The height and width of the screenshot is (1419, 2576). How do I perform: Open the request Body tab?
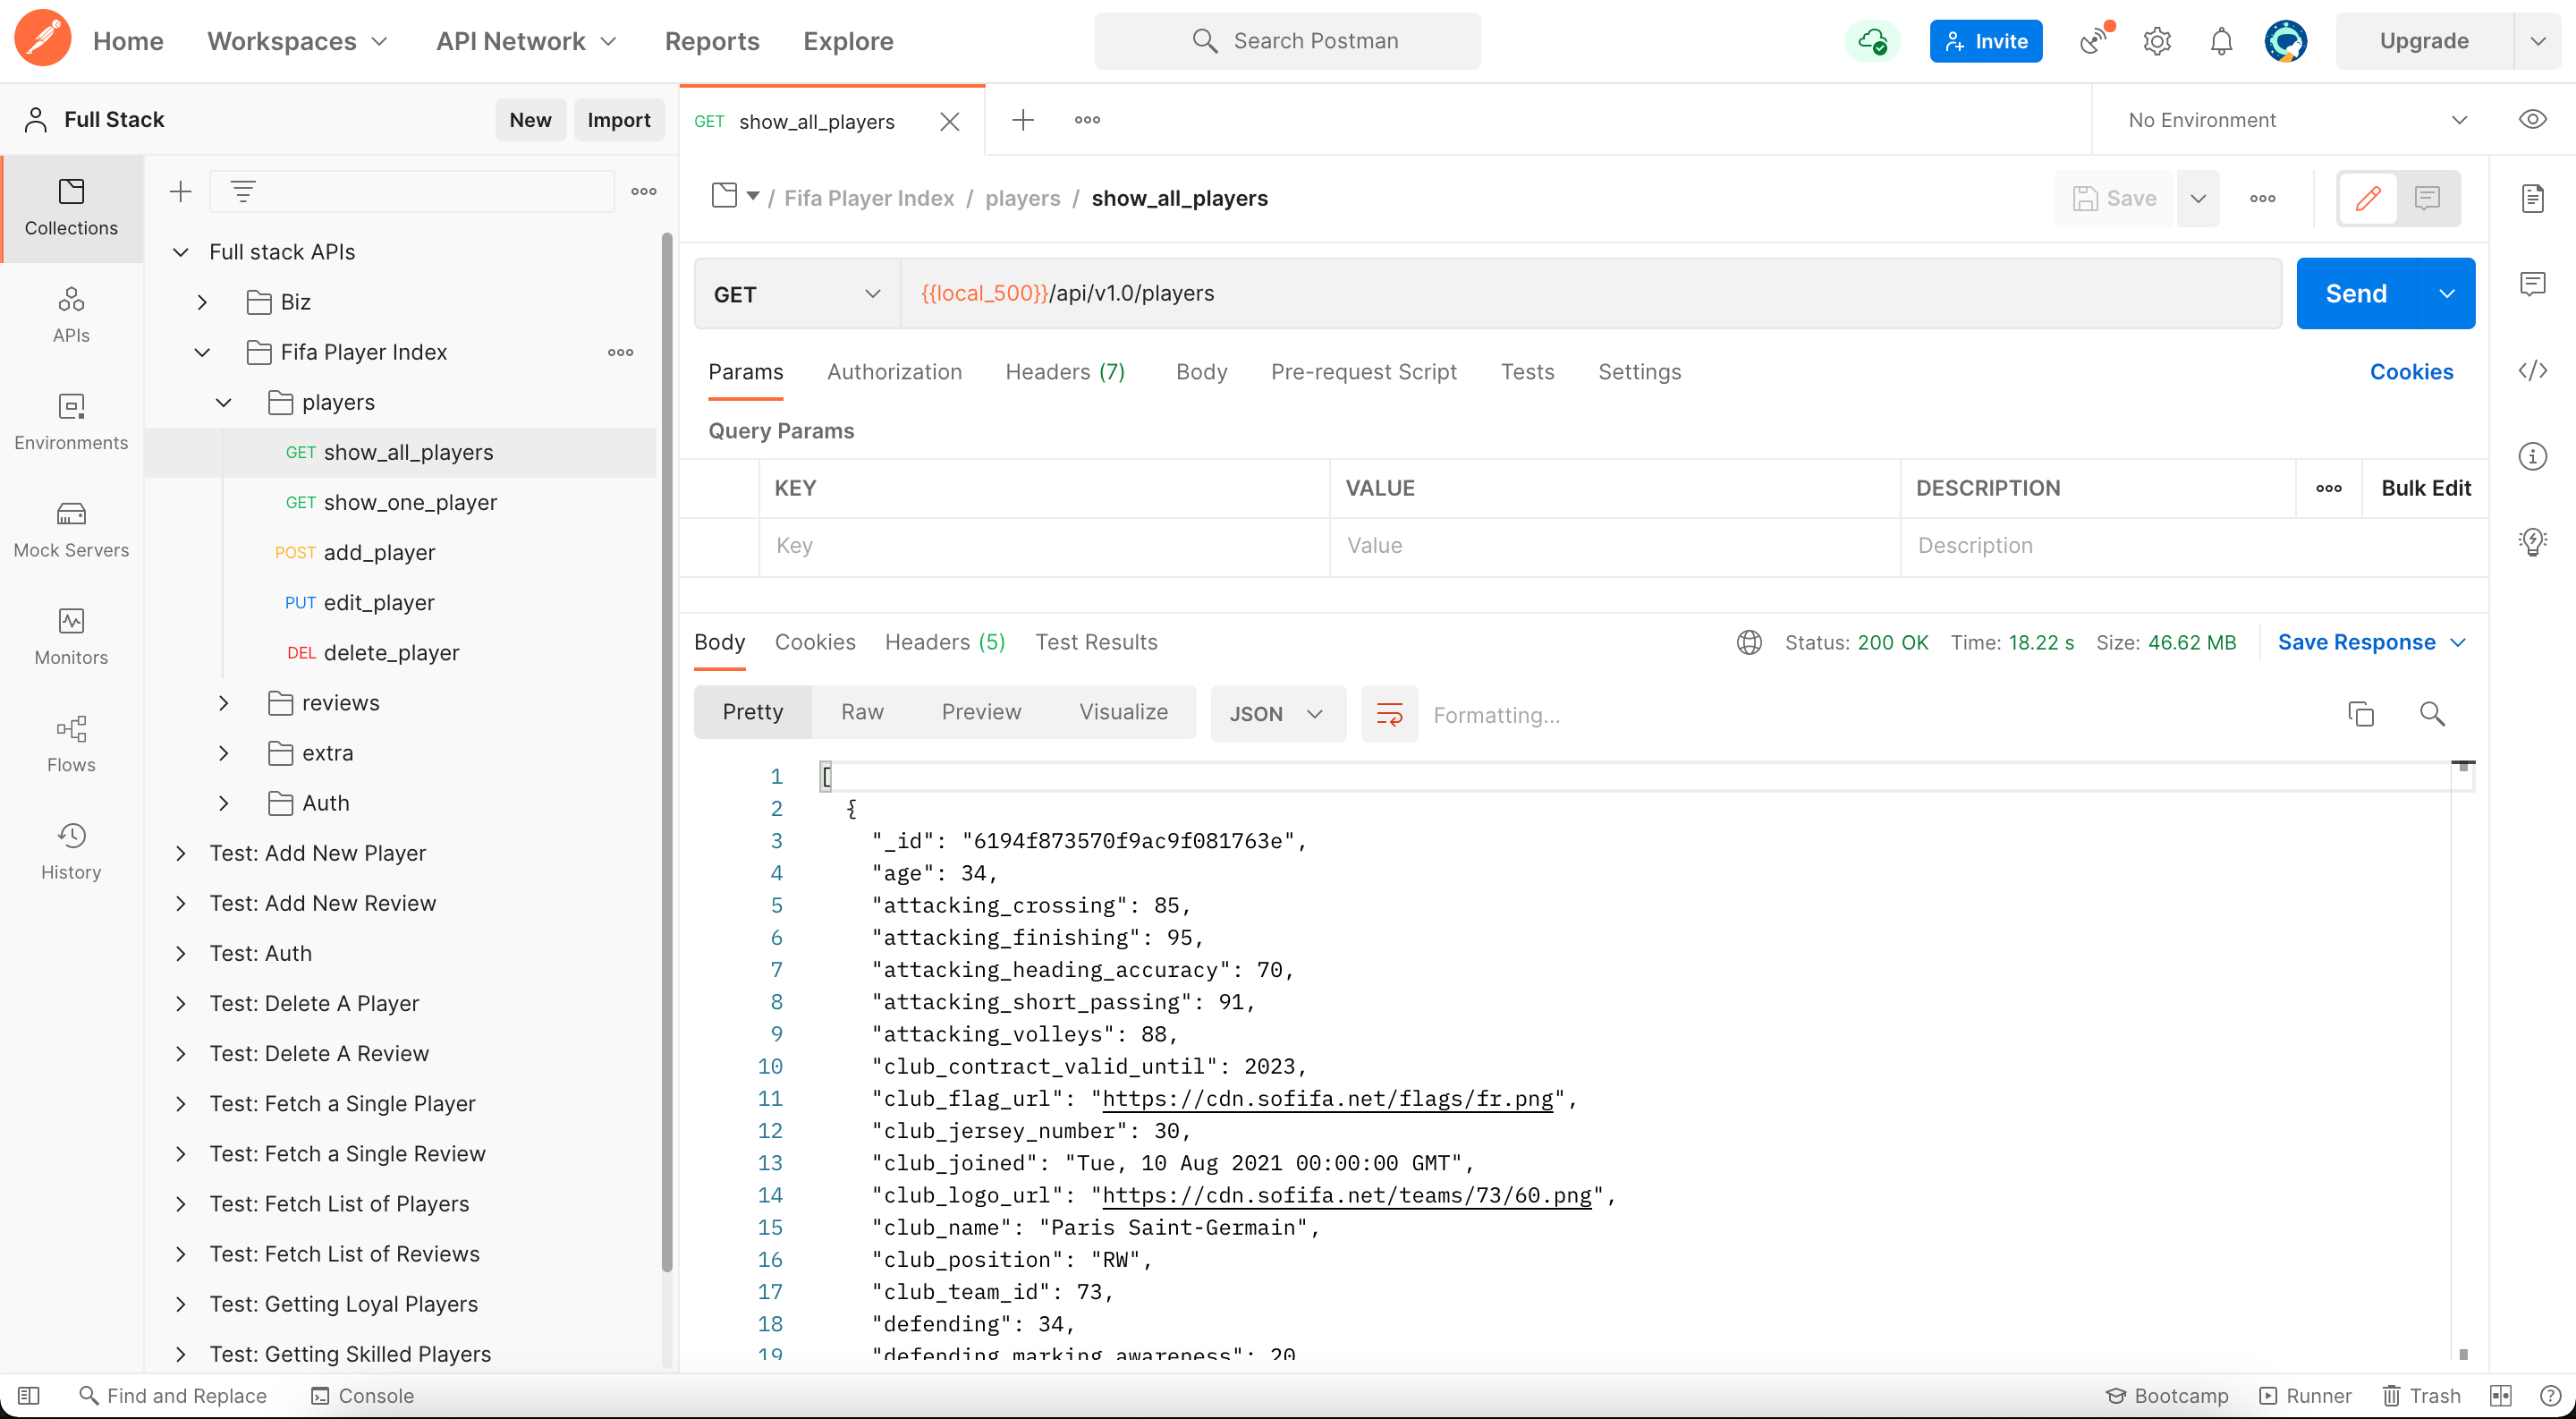(1201, 372)
